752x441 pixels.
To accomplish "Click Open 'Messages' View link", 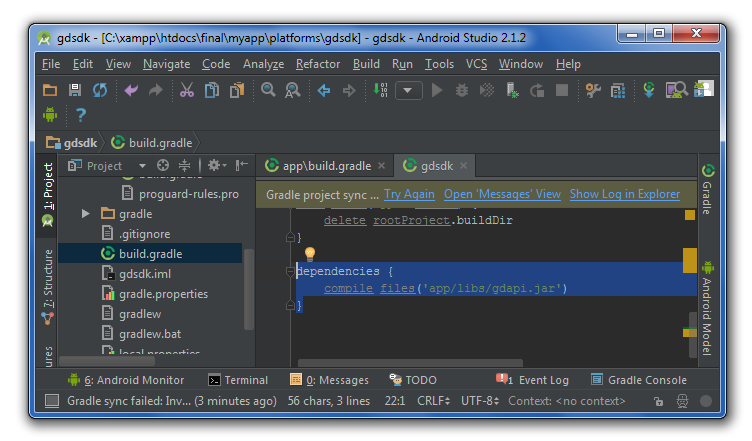I will [x=502, y=194].
